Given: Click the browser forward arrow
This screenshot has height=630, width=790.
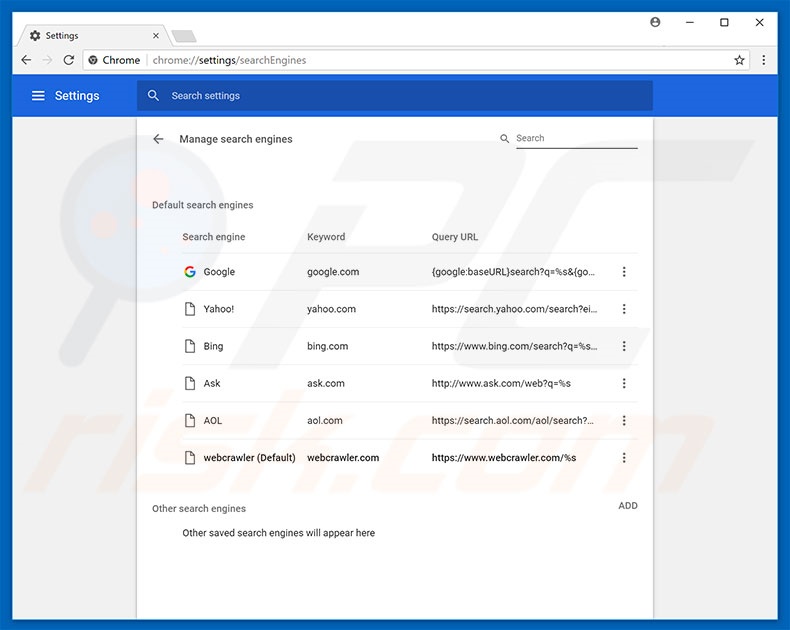Looking at the screenshot, I should [x=47, y=60].
